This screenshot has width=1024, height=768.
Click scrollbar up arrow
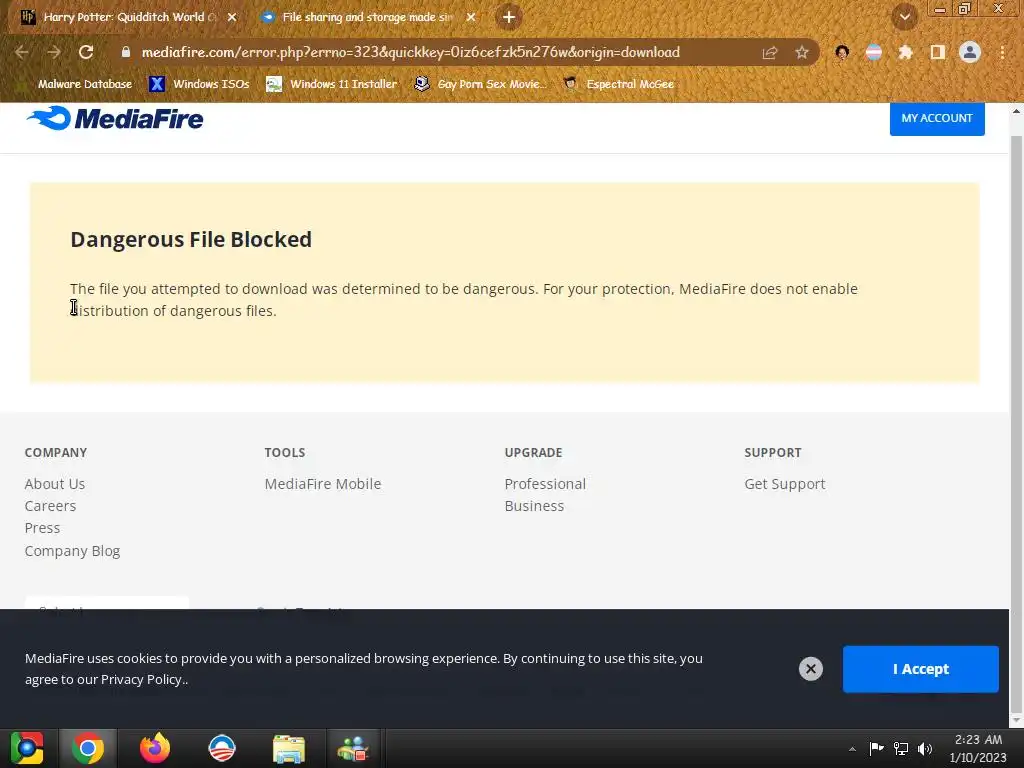[x=1016, y=111]
